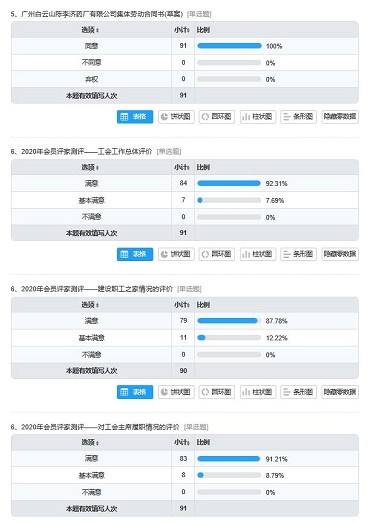Choose bar chart (条形图) for the 工会工作总体评价 question
The image size is (372, 522).
pos(298,254)
